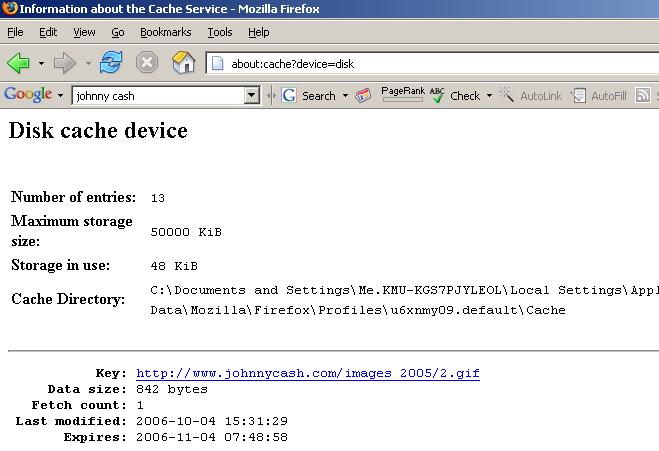This screenshot has width=659, height=451.
Task: Click the 'Storage in use:' label
Action: [61, 265]
